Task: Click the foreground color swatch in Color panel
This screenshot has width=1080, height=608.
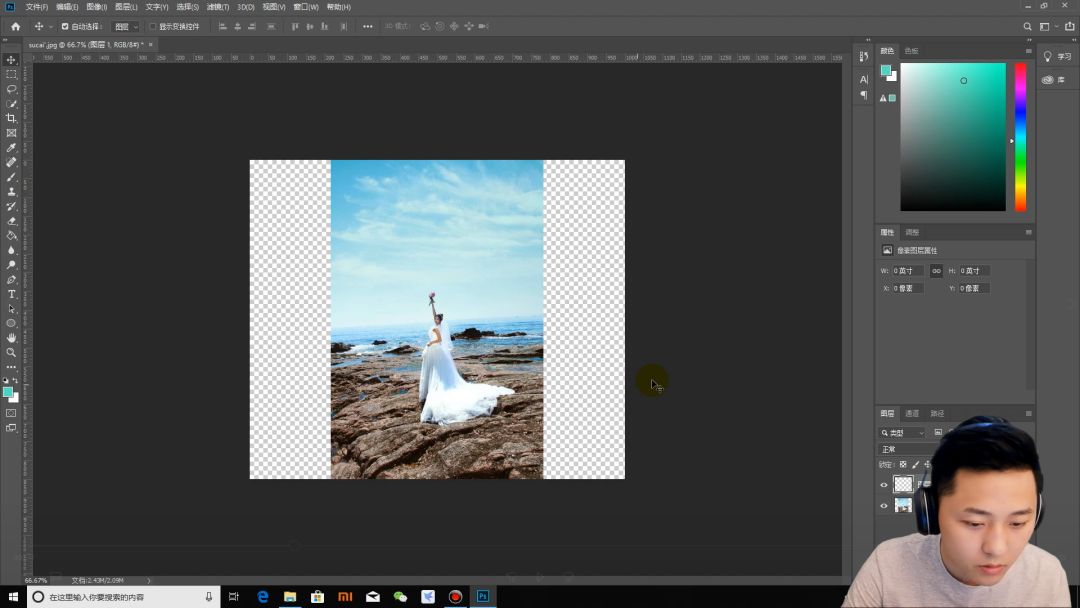Action: [x=886, y=70]
